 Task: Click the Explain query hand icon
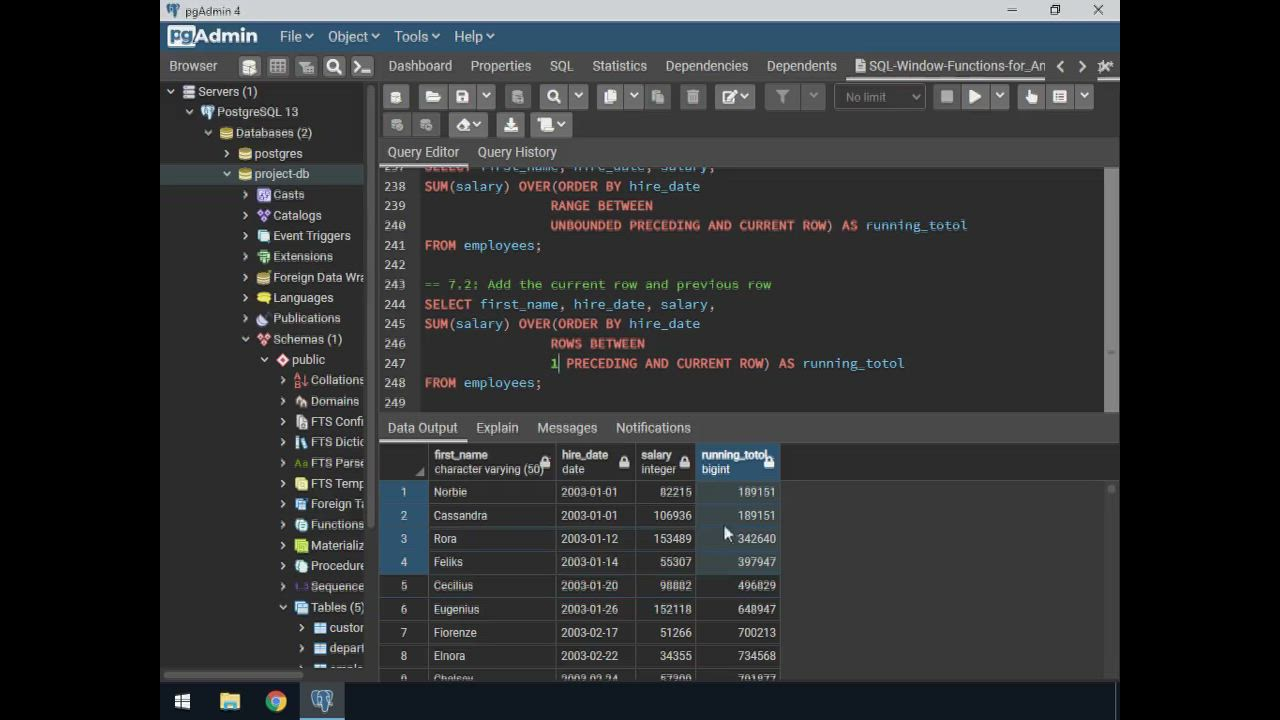(1031, 97)
